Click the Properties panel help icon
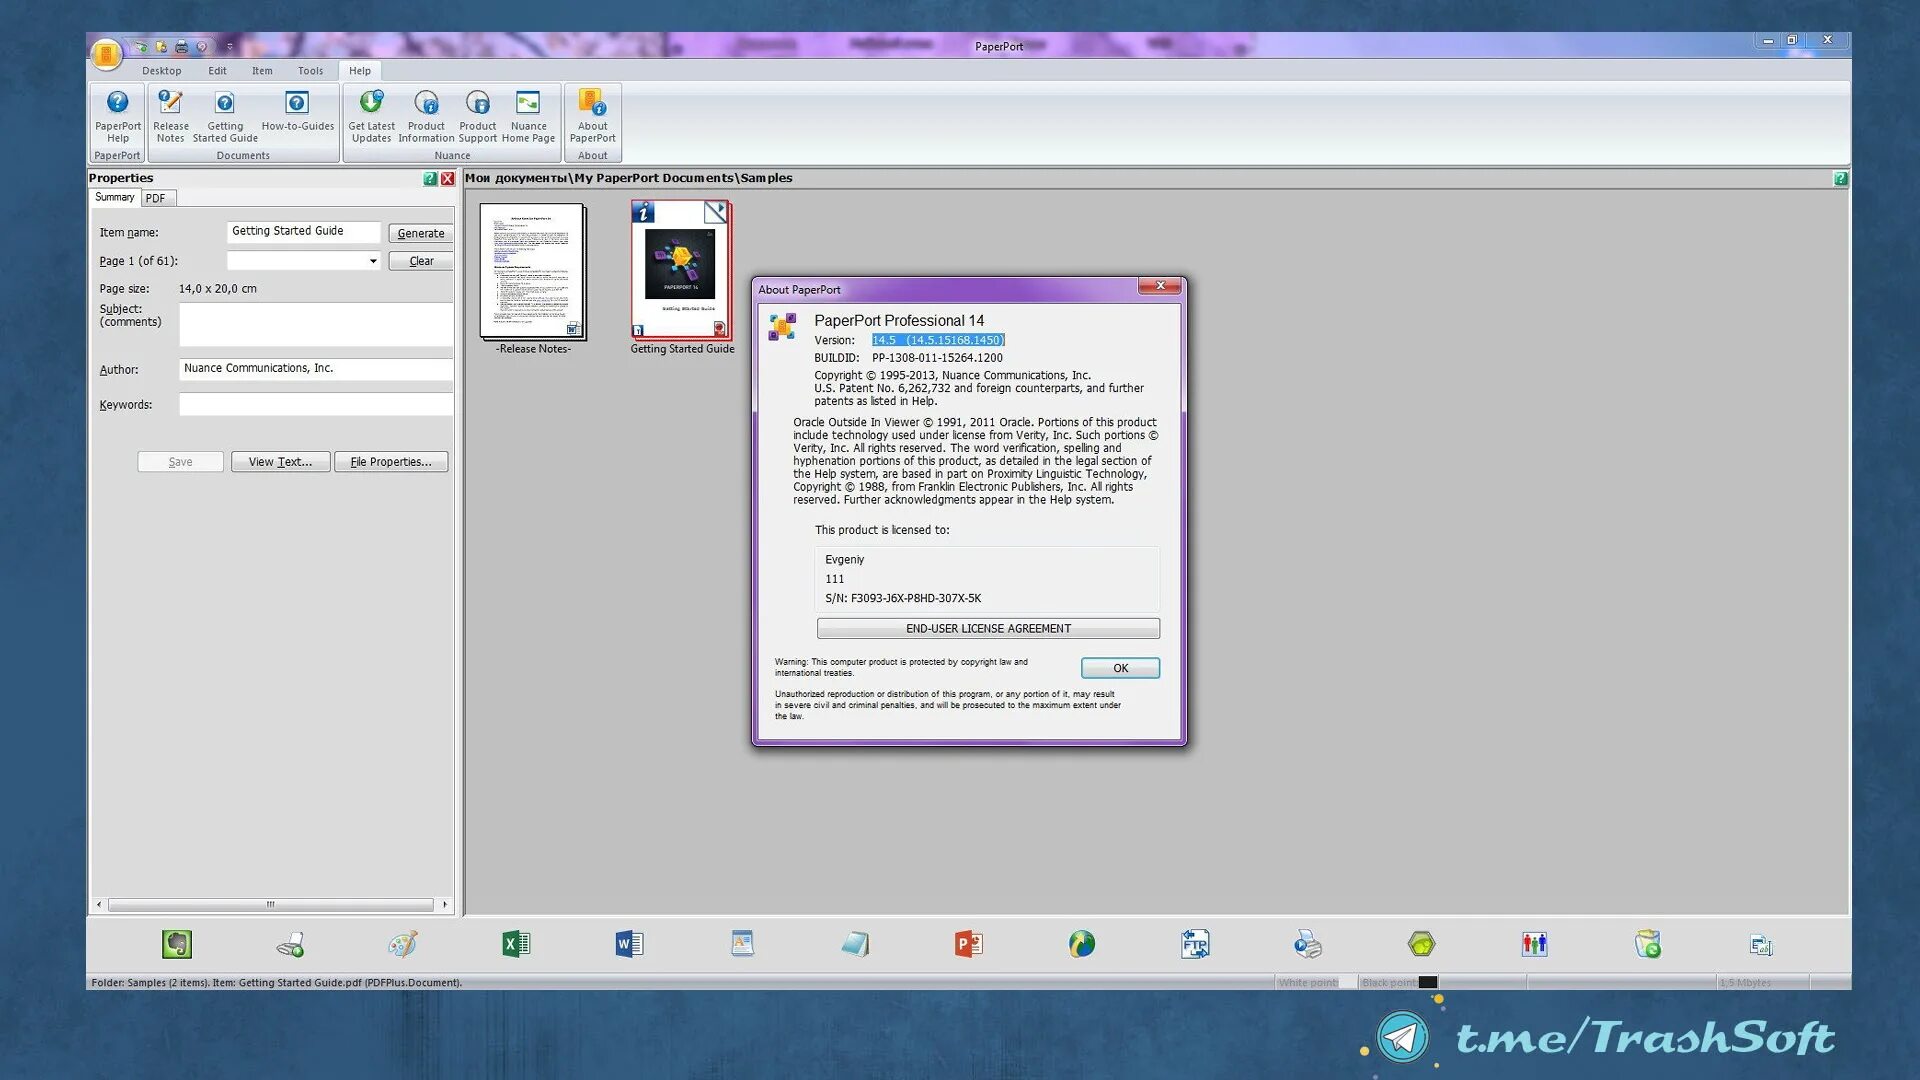The image size is (1920, 1080). pos(430,179)
